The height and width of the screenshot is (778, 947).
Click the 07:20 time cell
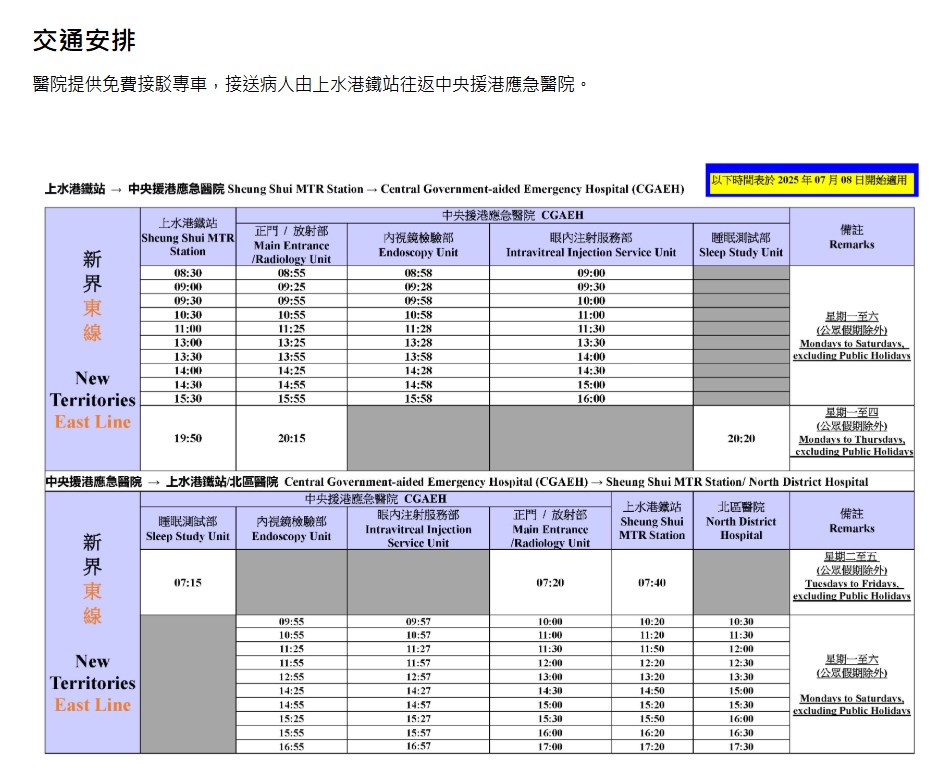(550, 582)
